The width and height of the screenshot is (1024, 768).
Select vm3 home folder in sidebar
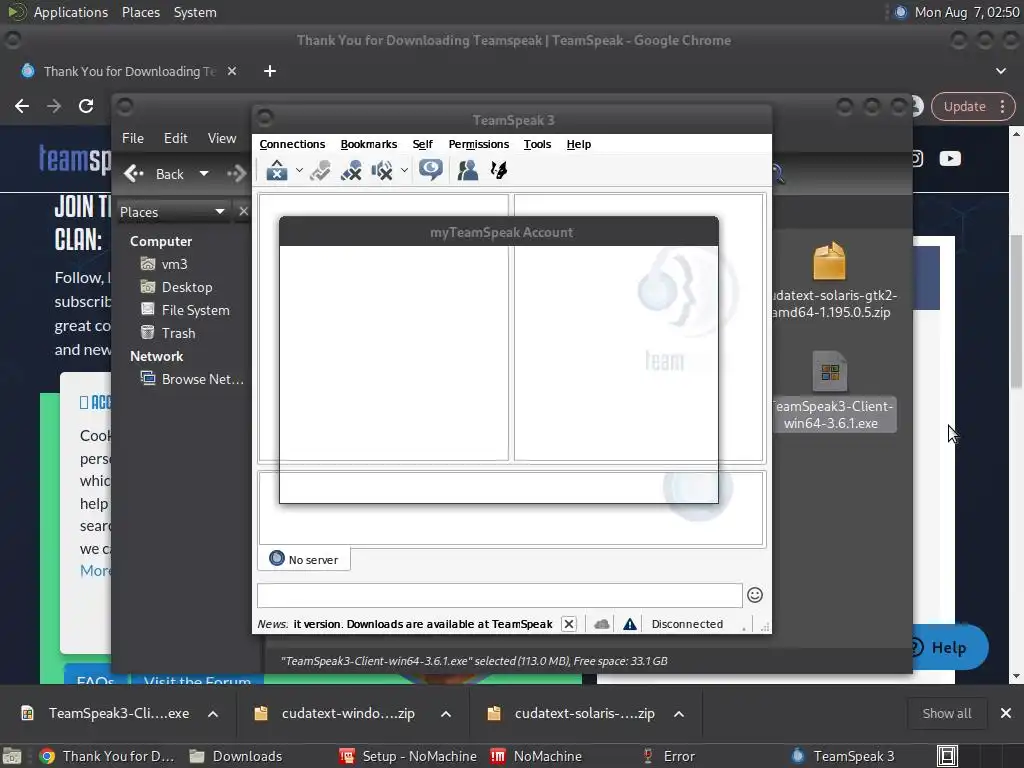pyautogui.click(x=164, y=264)
